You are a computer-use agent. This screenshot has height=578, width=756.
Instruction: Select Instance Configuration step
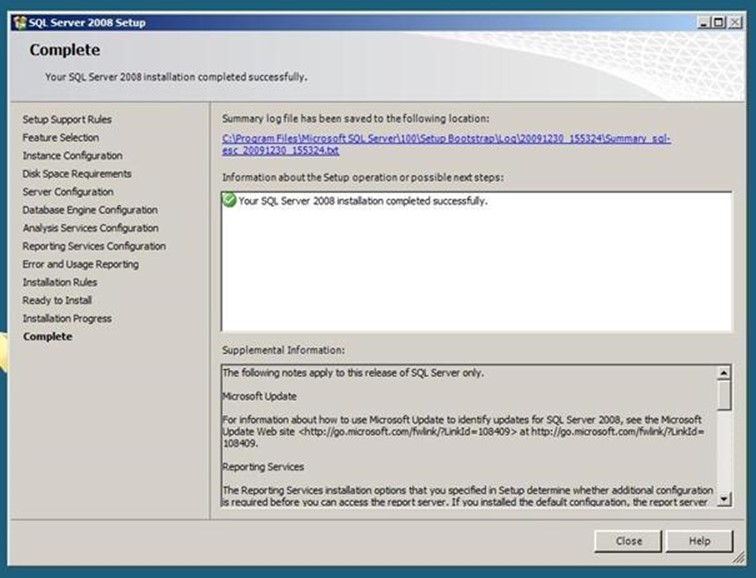[x=72, y=155]
